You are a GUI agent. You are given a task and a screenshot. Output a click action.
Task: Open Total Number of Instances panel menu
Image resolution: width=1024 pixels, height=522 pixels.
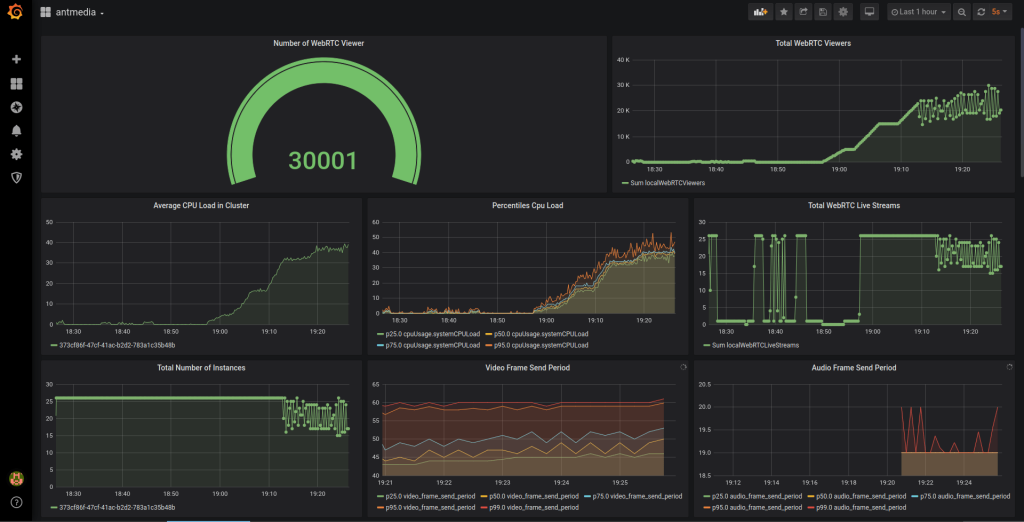click(200, 368)
